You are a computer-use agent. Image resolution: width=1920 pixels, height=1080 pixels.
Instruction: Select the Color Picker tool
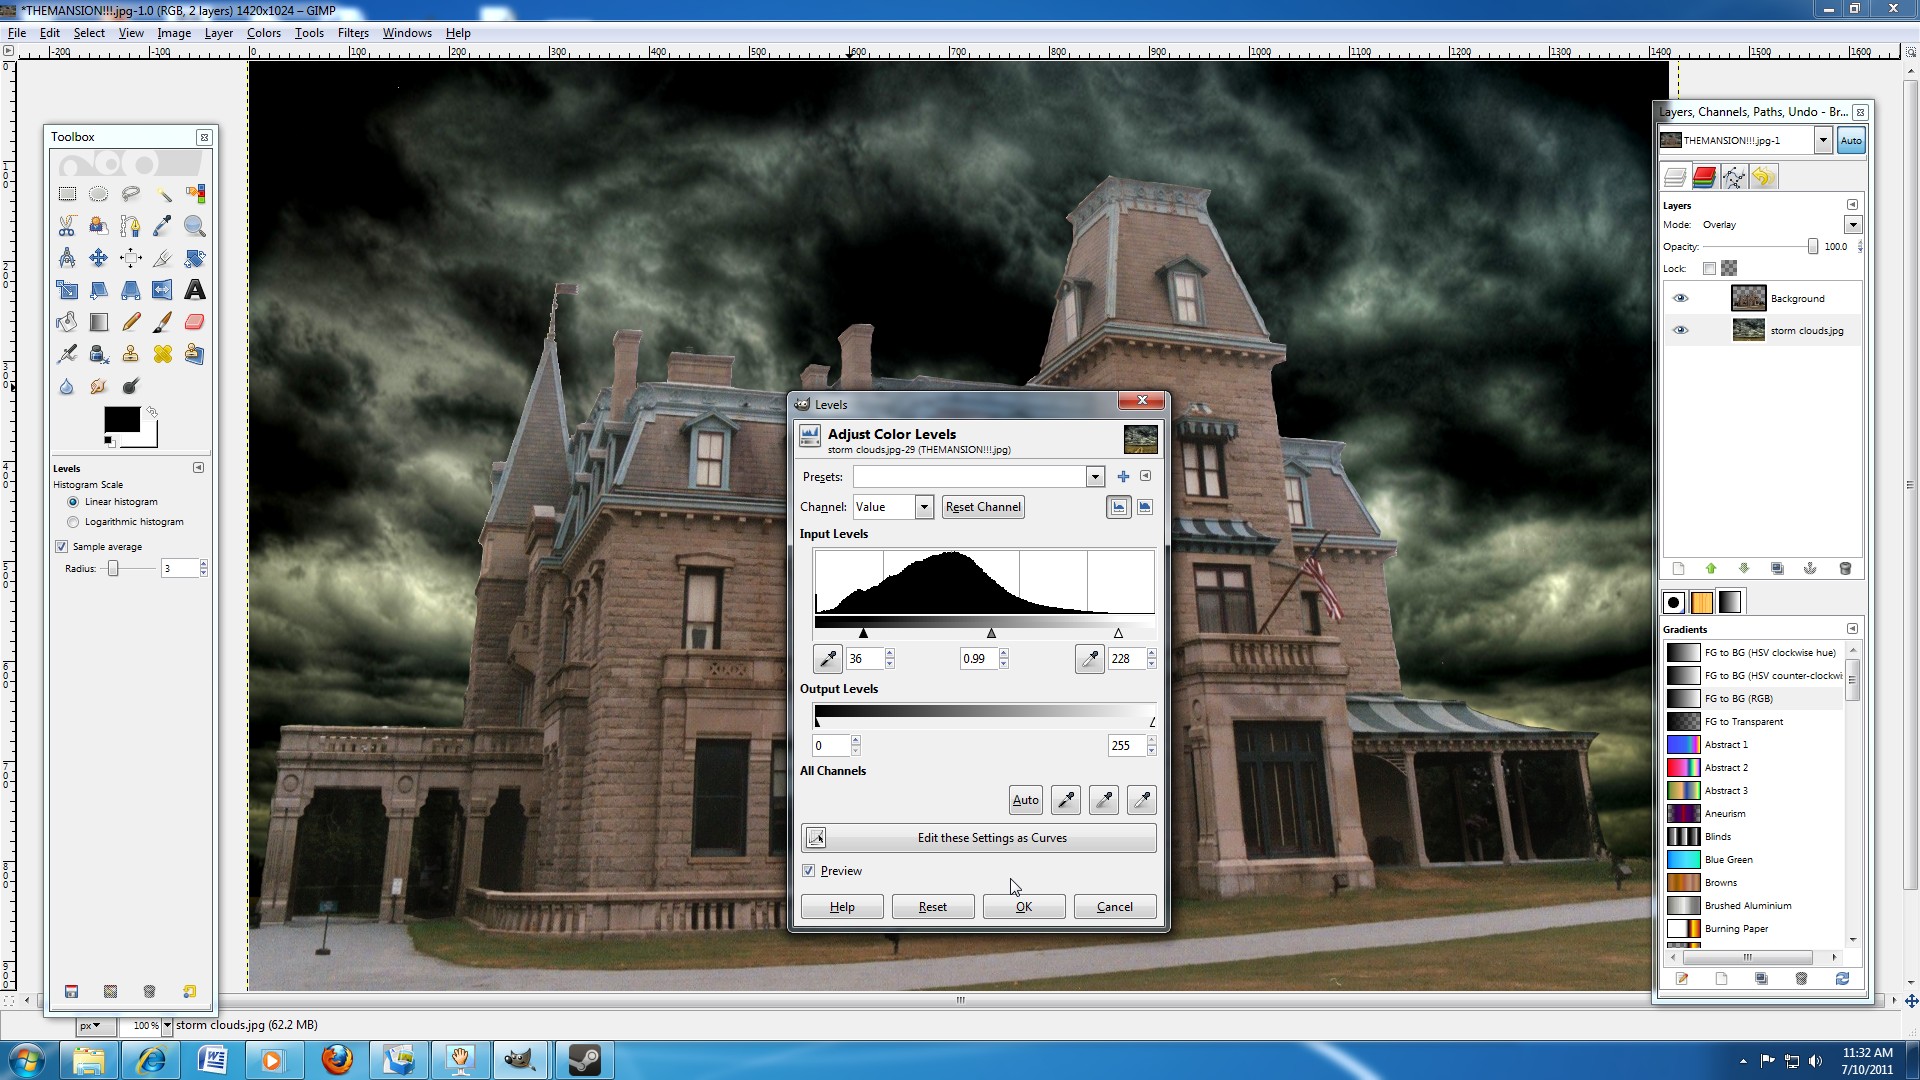(163, 226)
